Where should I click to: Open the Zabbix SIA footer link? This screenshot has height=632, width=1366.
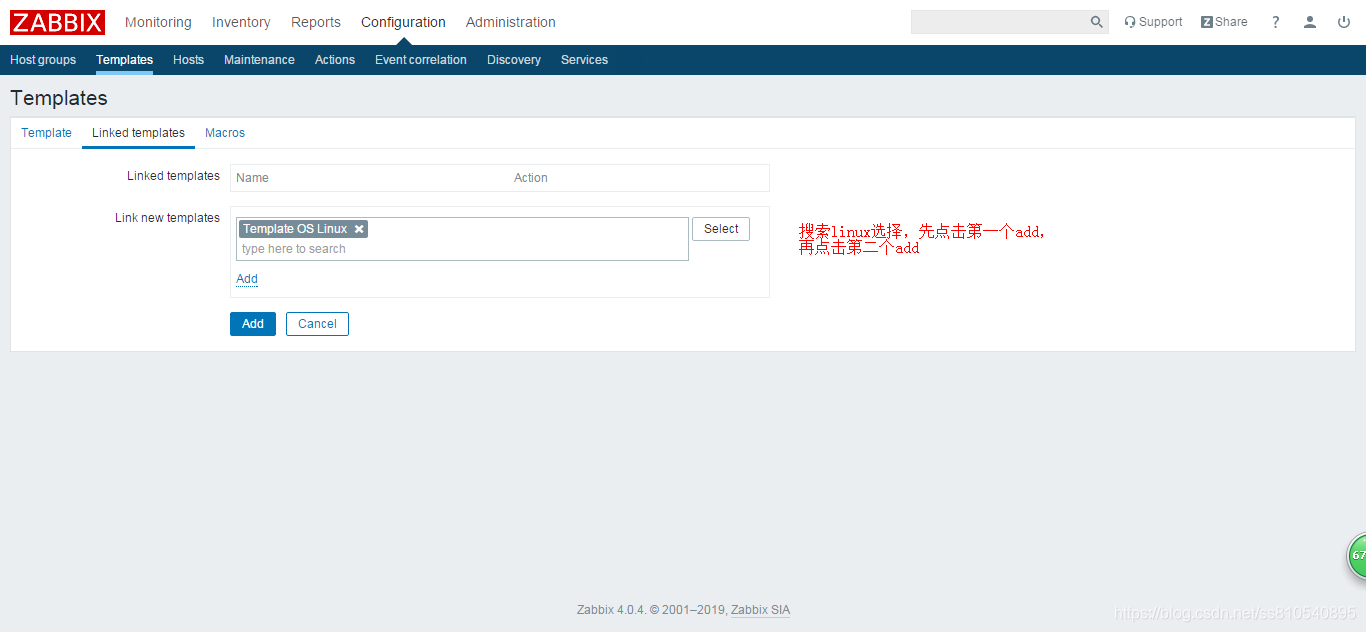pyautogui.click(x=760, y=610)
